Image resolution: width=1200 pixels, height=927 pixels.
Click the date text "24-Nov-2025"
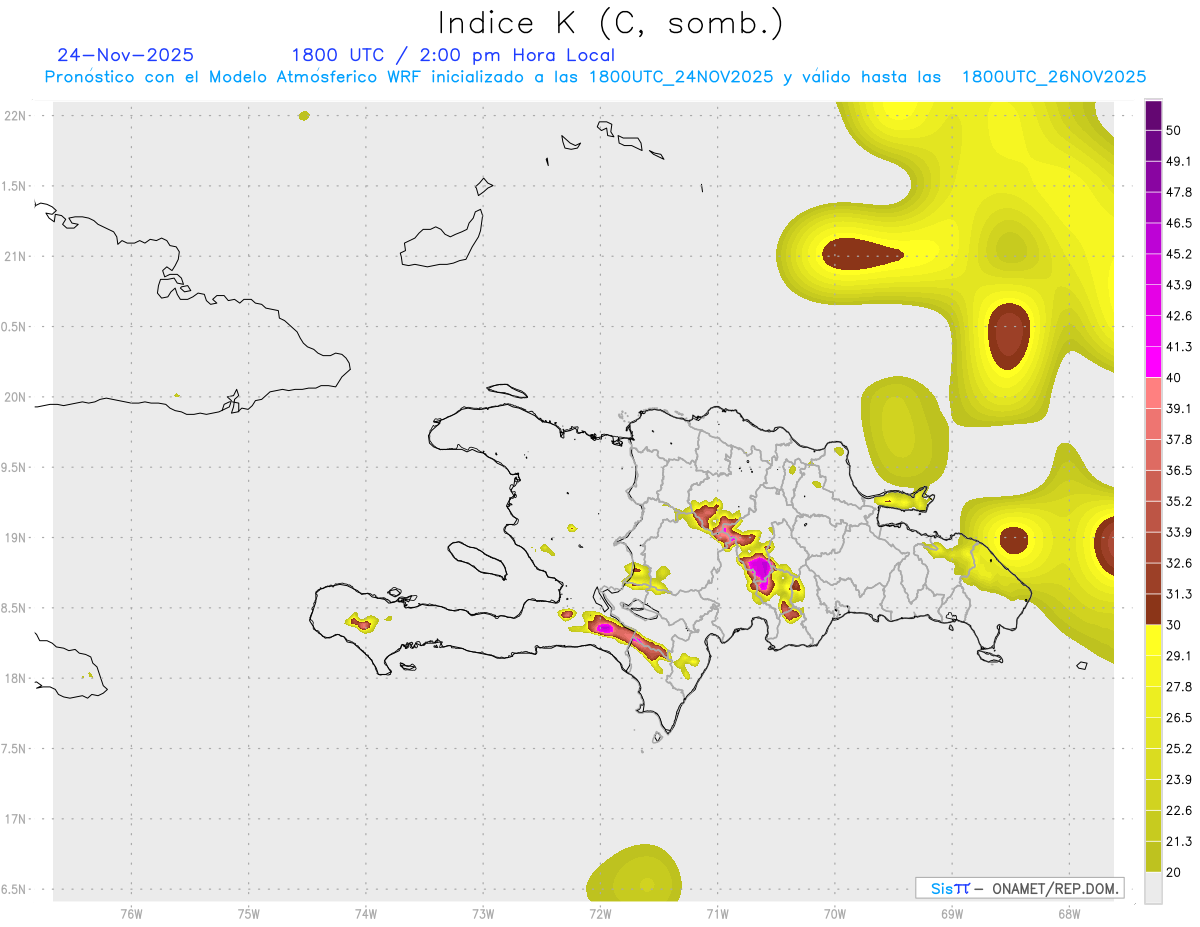(126, 55)
